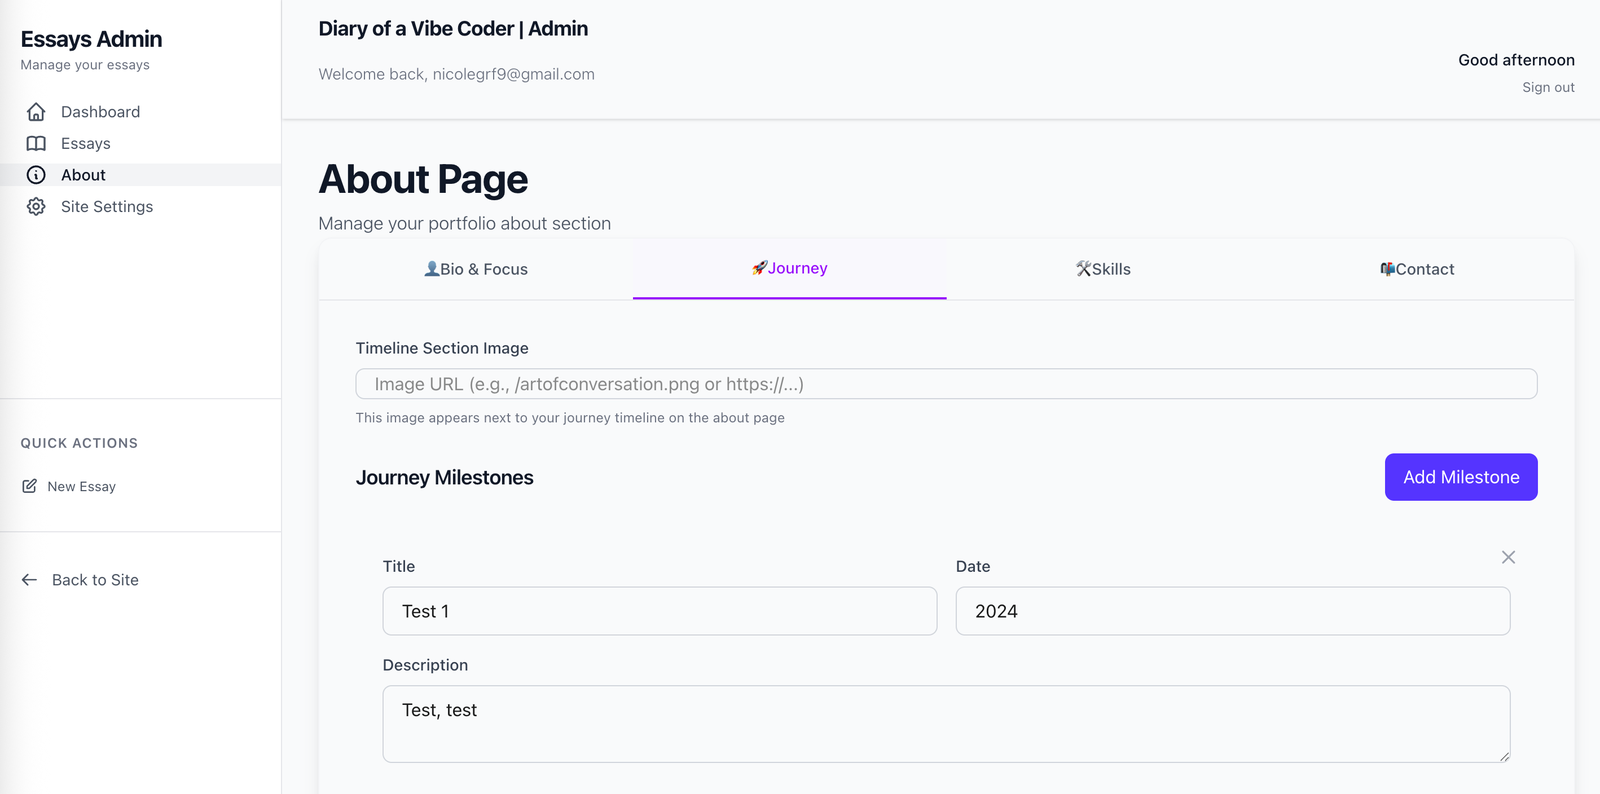This screenshot has height=794, width=1600.
Task: Click the New Essay pencil icon
Action: point(29,486)
